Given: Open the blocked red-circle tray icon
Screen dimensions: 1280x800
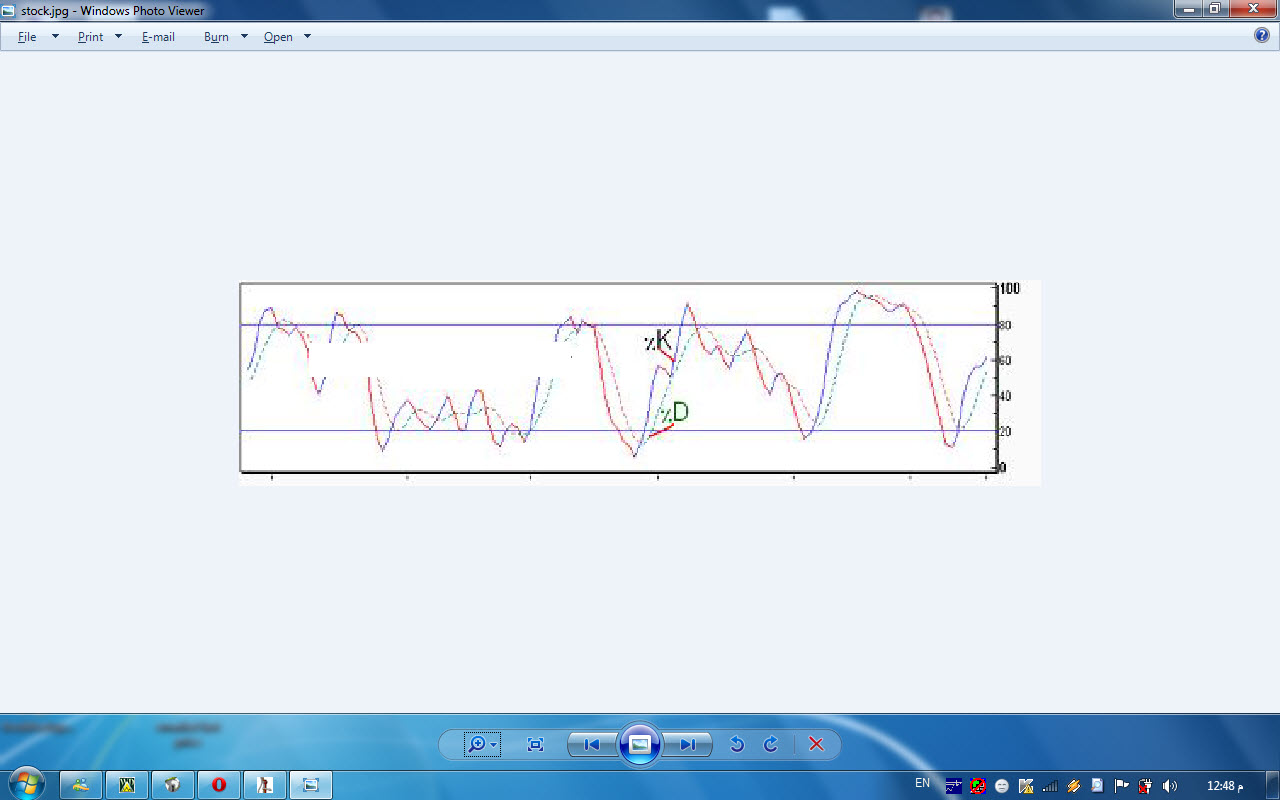Looking at the screenshot, I should click(978, 786).
